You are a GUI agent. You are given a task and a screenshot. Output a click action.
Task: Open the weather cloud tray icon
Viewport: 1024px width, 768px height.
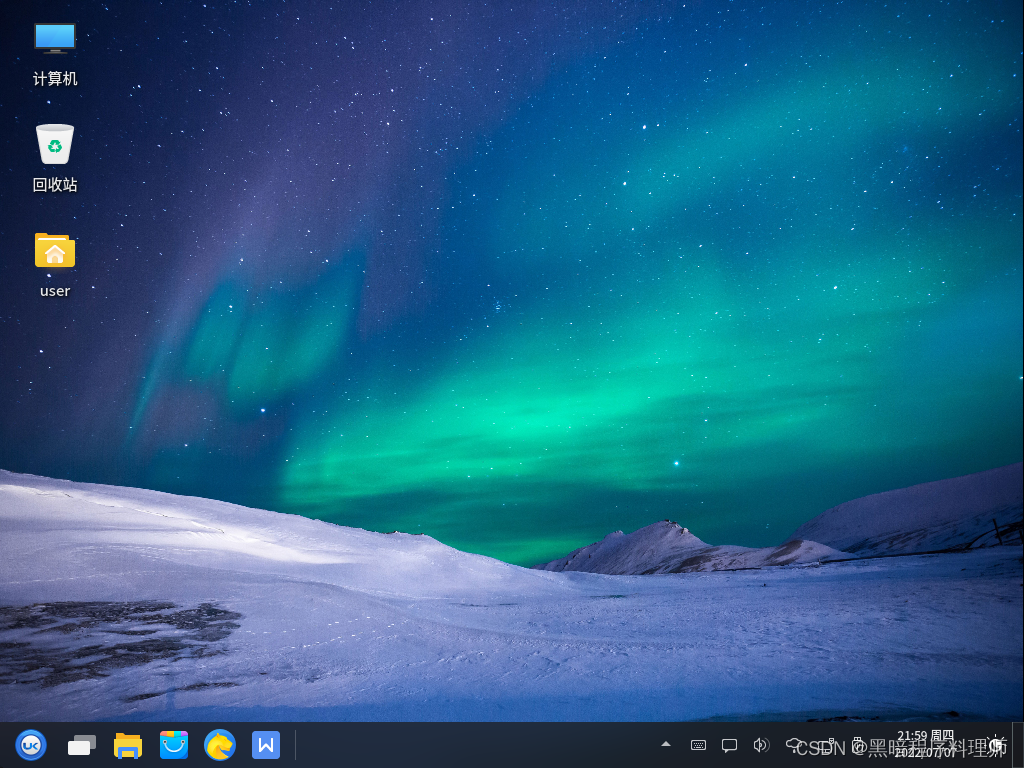[x=793, y=745]
